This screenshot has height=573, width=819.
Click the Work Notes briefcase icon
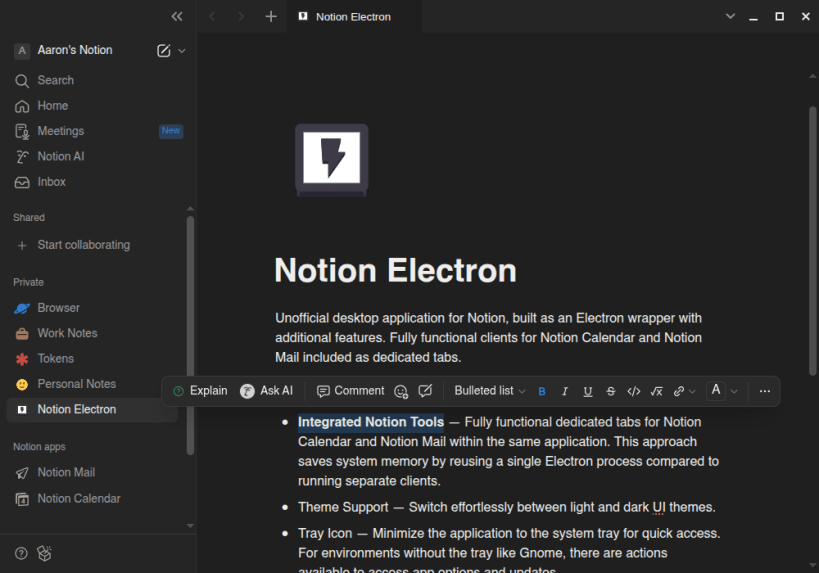click(22, 334)
